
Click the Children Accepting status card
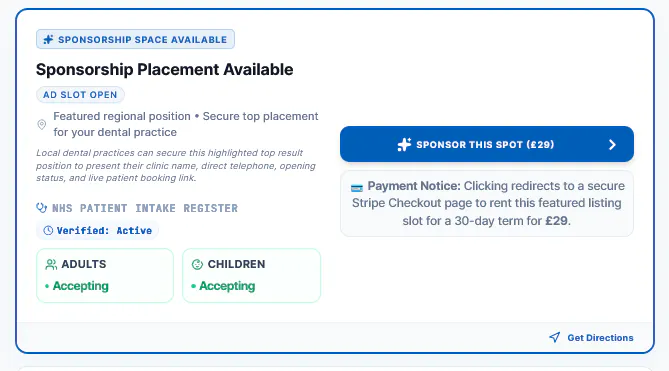(252, 275)
